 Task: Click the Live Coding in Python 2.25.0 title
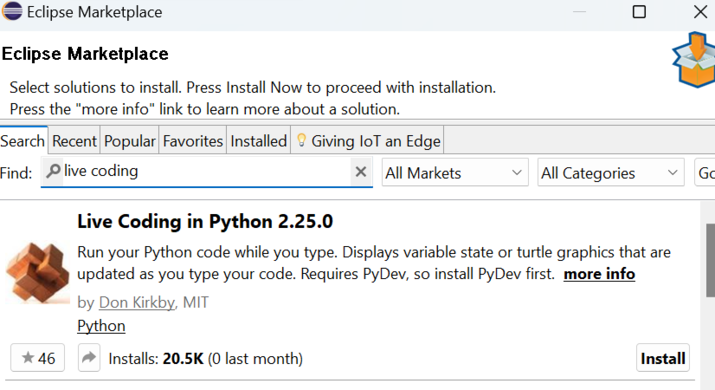coord(205,221)
